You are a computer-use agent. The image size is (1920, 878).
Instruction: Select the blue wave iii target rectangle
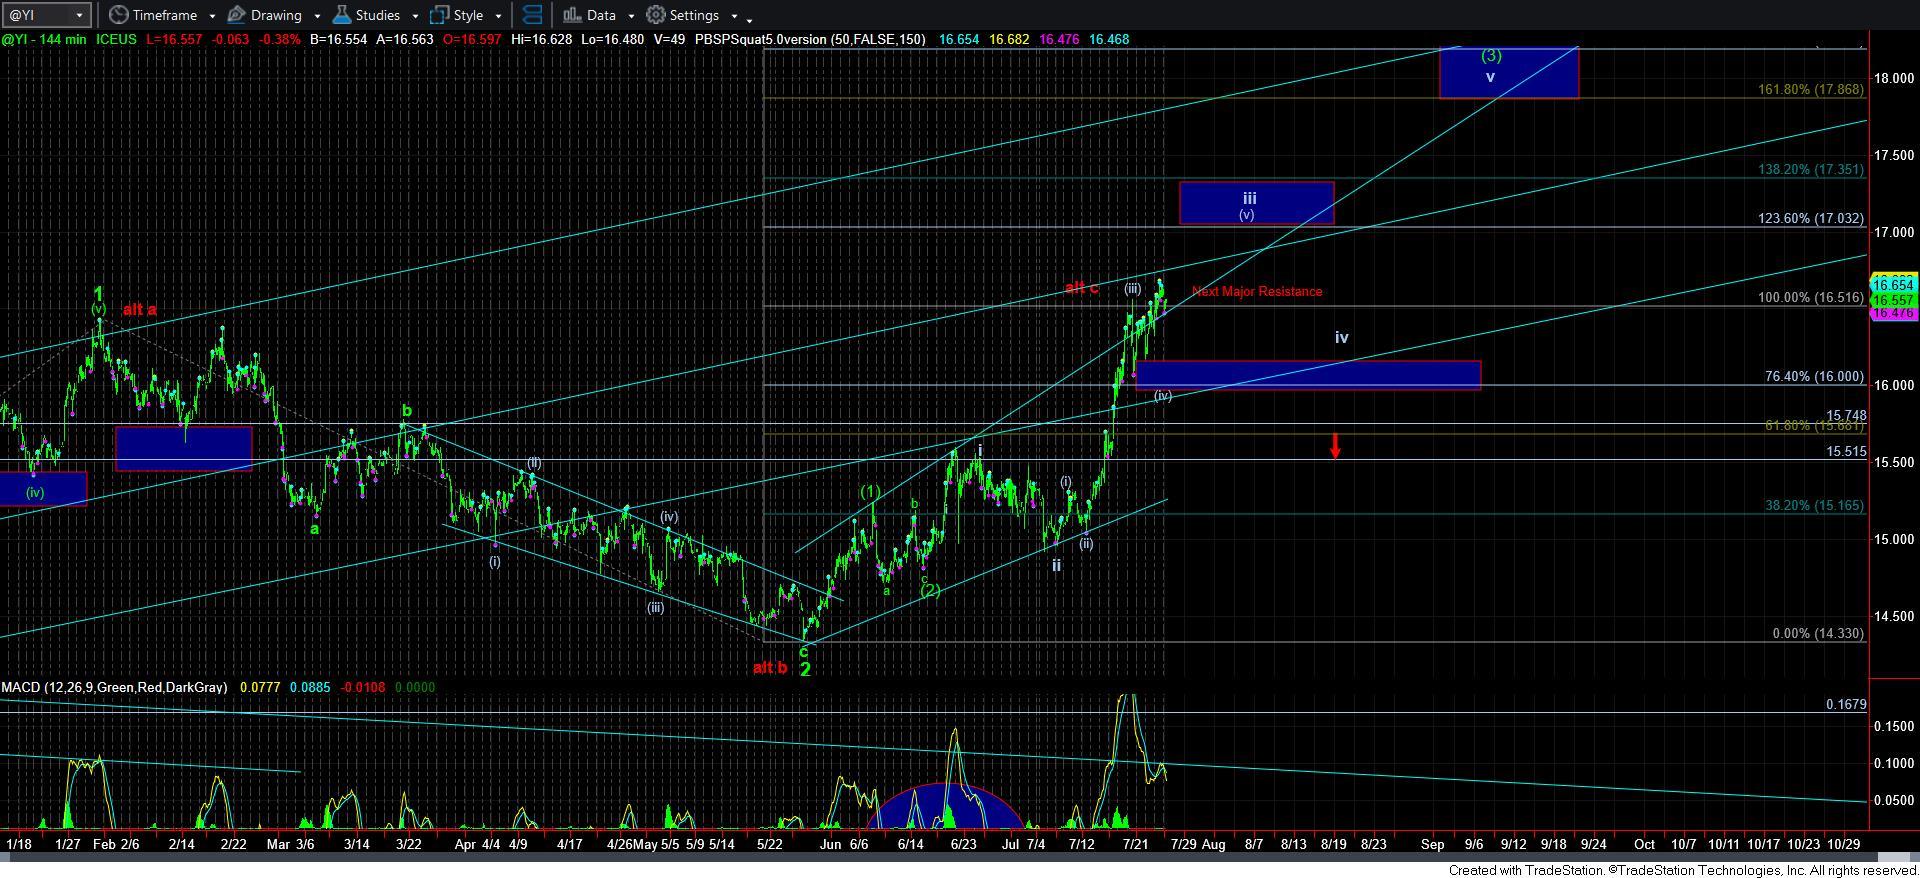(x=1256, y=203)
